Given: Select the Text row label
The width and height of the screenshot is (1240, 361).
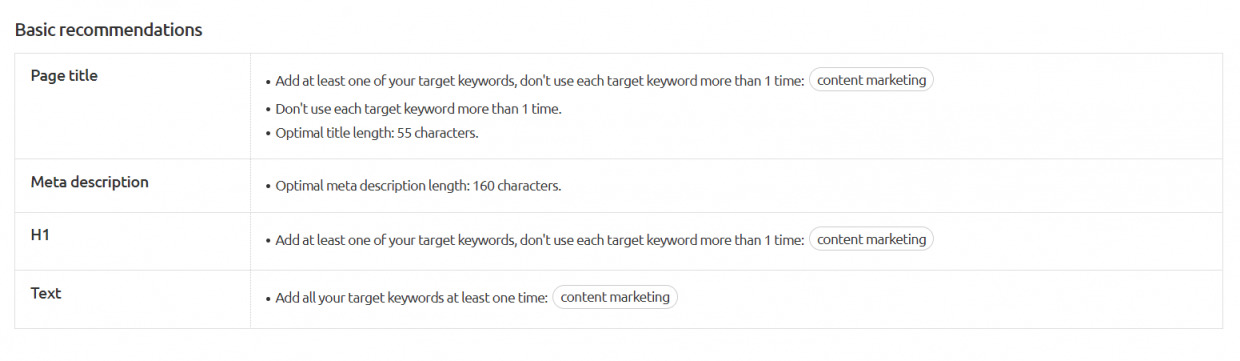Looking at the screenshot, I should point(46,293).
